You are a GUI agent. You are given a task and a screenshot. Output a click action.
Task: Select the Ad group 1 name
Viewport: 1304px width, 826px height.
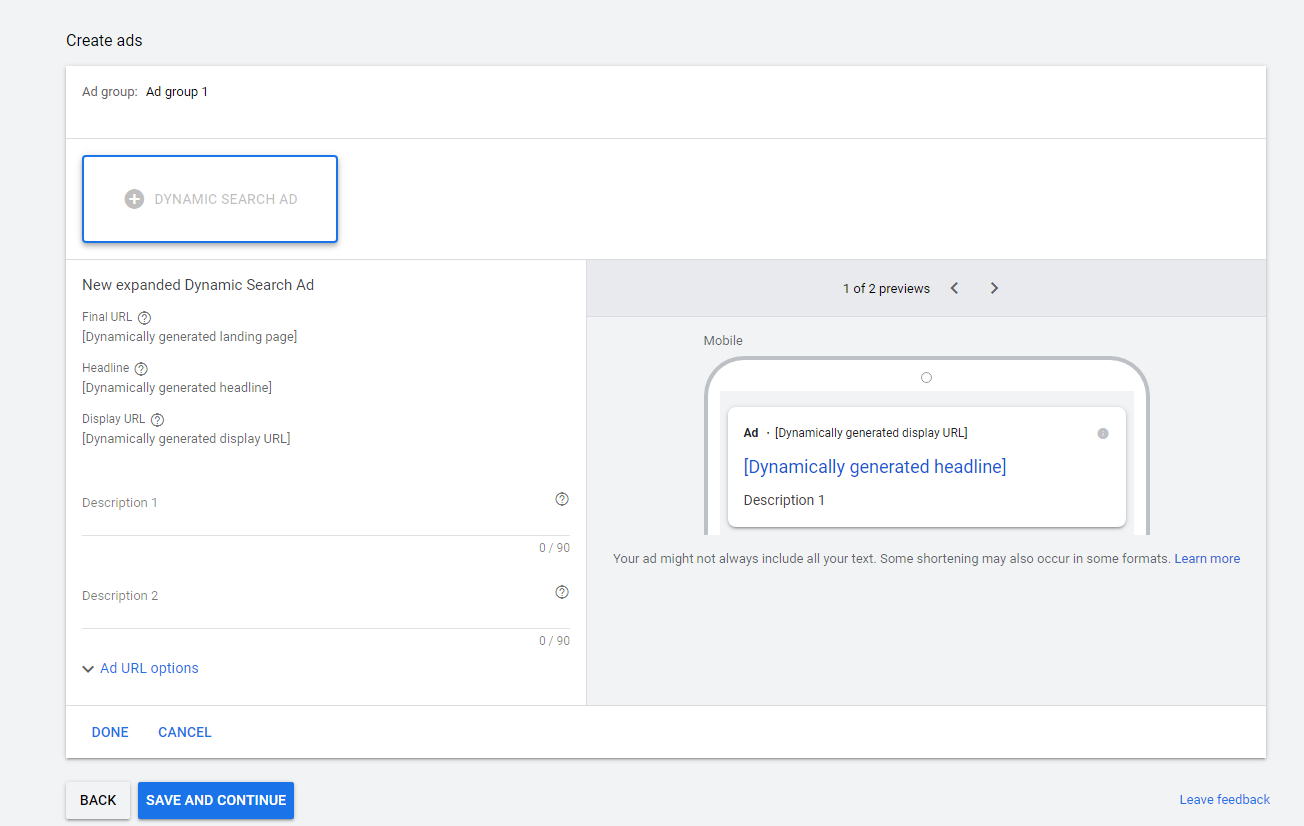(x=177, y=92)
